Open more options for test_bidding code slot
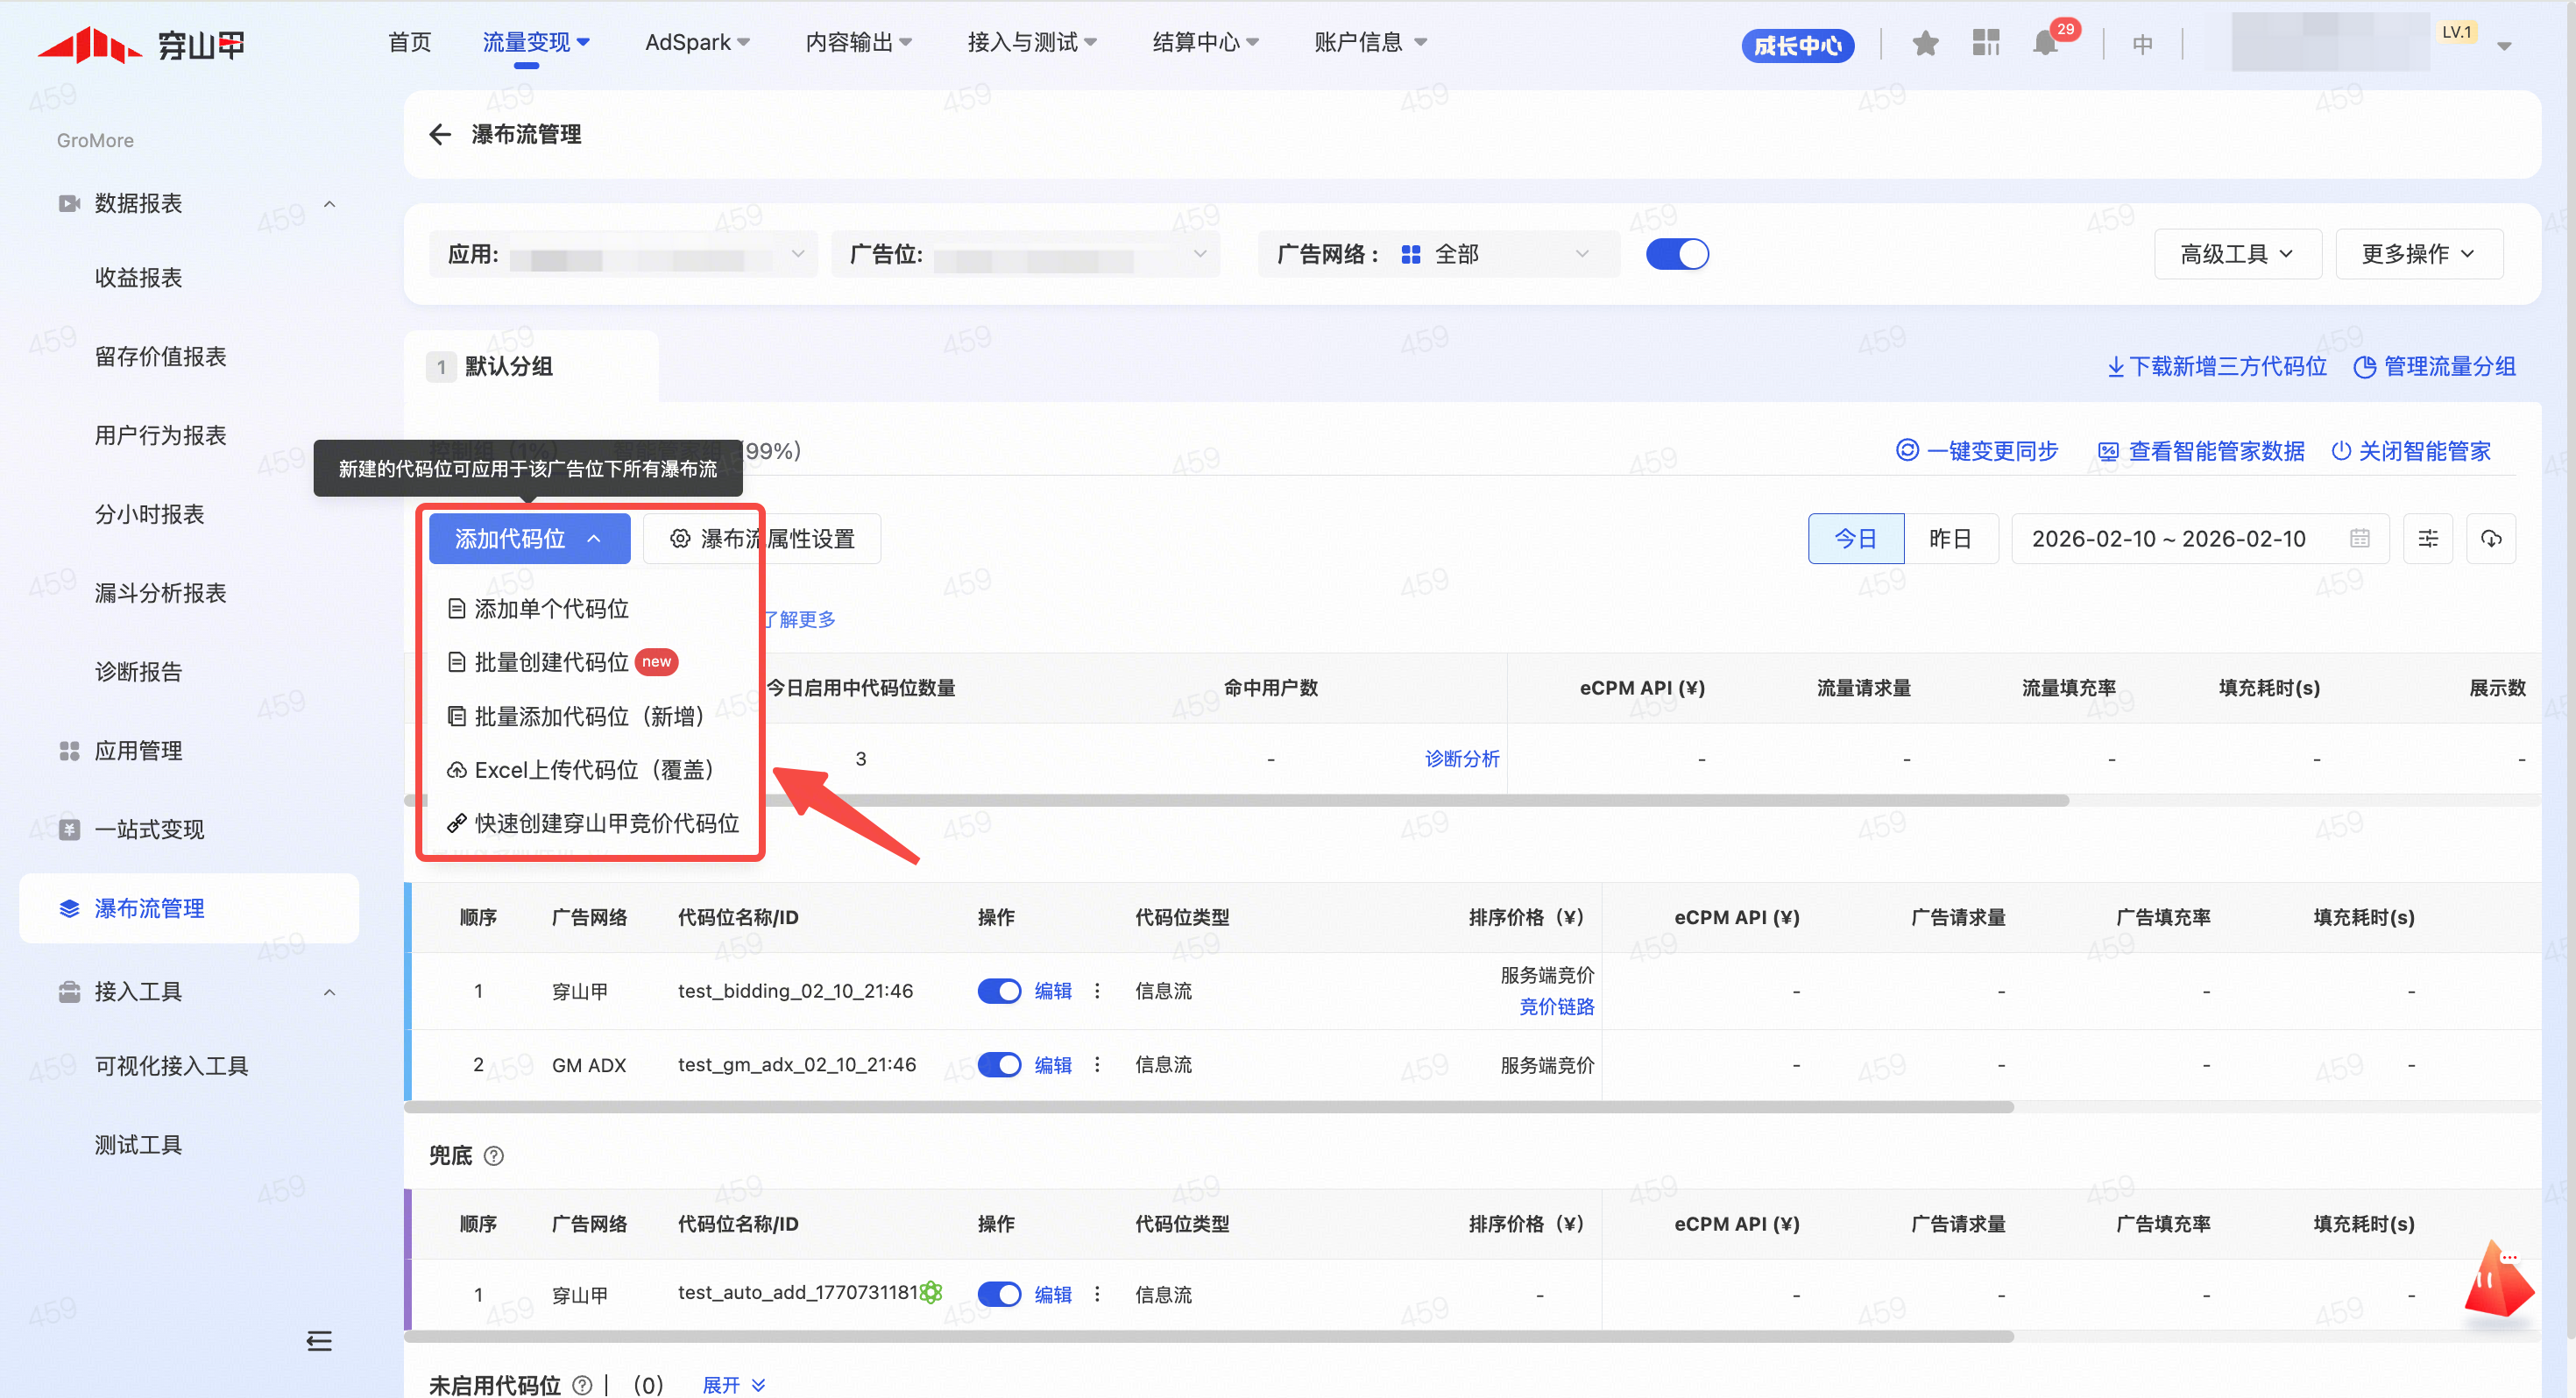The height and width of the screenshot is (1398, 2576). (1097, 991)
